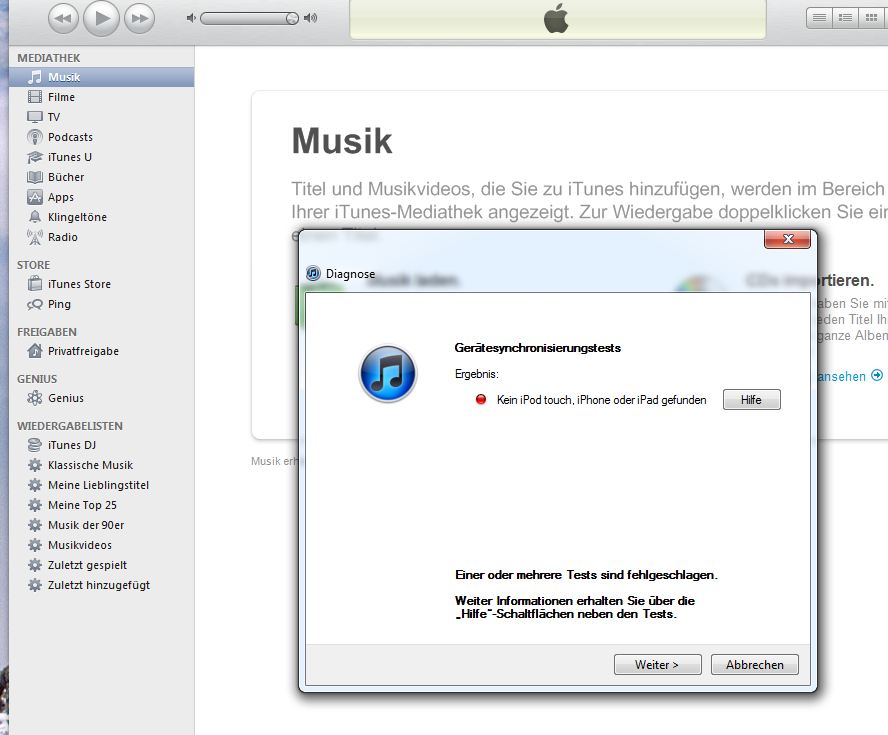Open iTunes U graduation cap icon
Screen dimensions: 888x735
(x=35, y=157)
